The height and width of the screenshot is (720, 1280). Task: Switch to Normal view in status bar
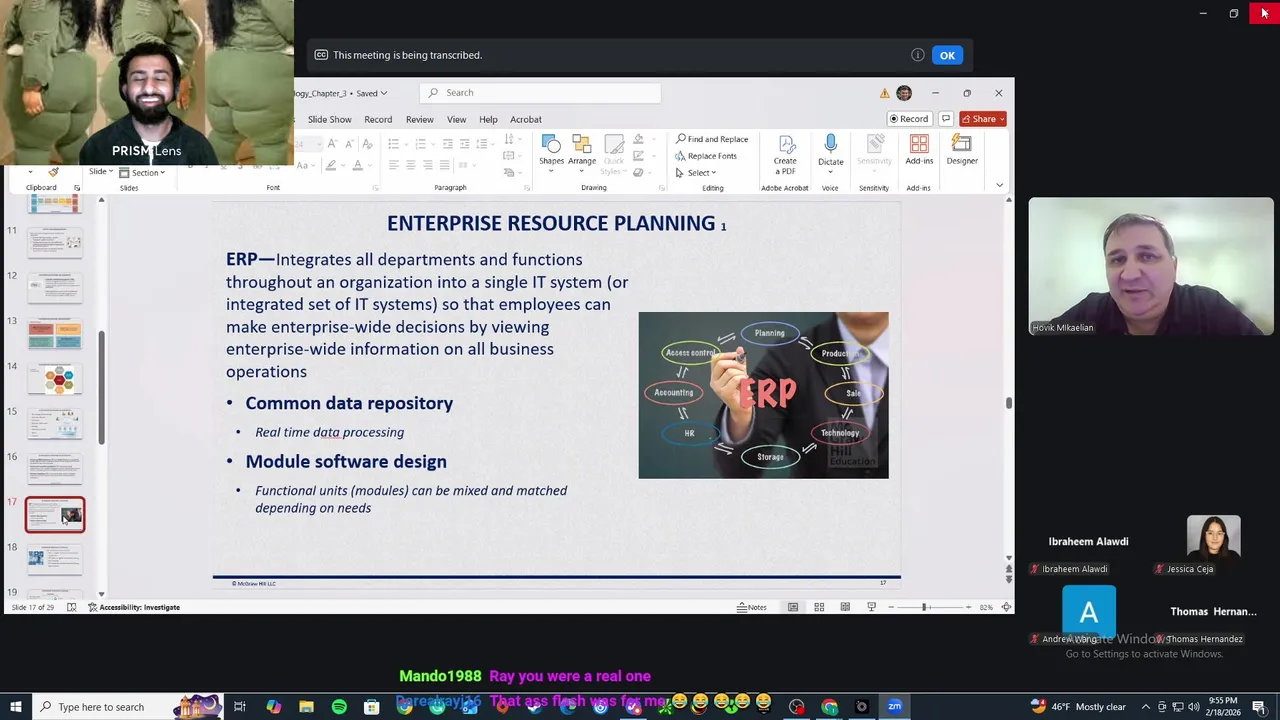click(x=793, y=607)
